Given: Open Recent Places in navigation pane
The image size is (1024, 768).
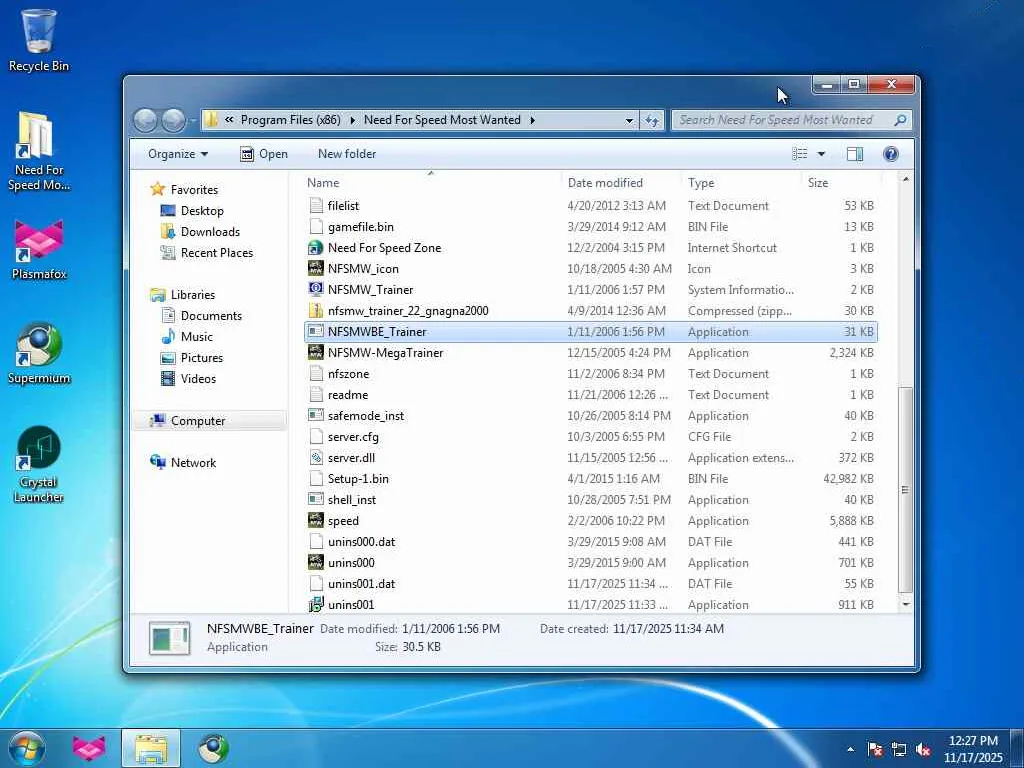Looking at the screenshot, I should pos(216,253).
